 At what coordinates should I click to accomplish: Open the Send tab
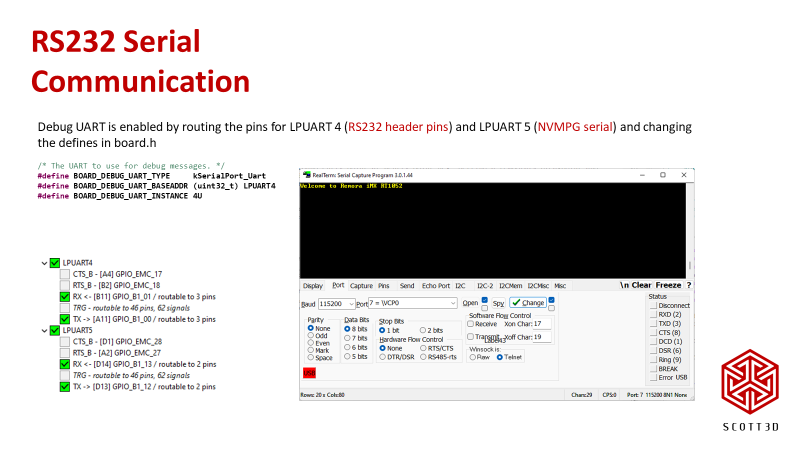click(407, 286)
